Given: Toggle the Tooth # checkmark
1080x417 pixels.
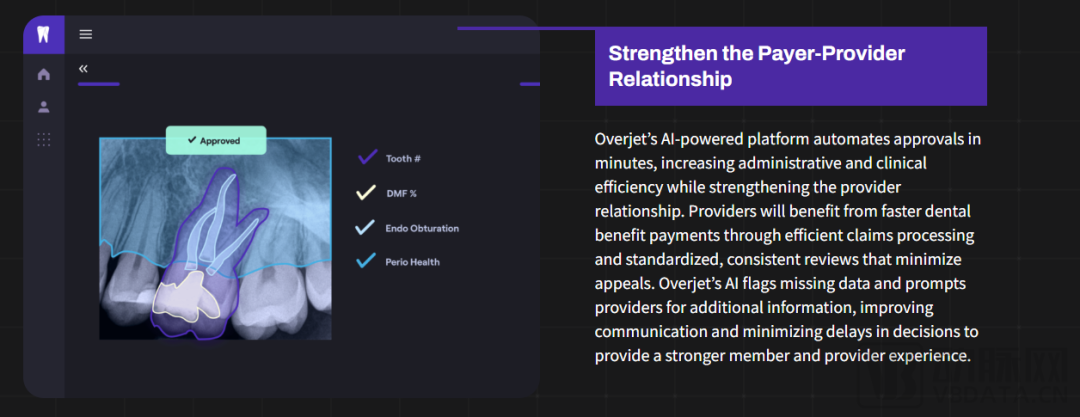Looking at the screenshot, I should pos(367,158).
